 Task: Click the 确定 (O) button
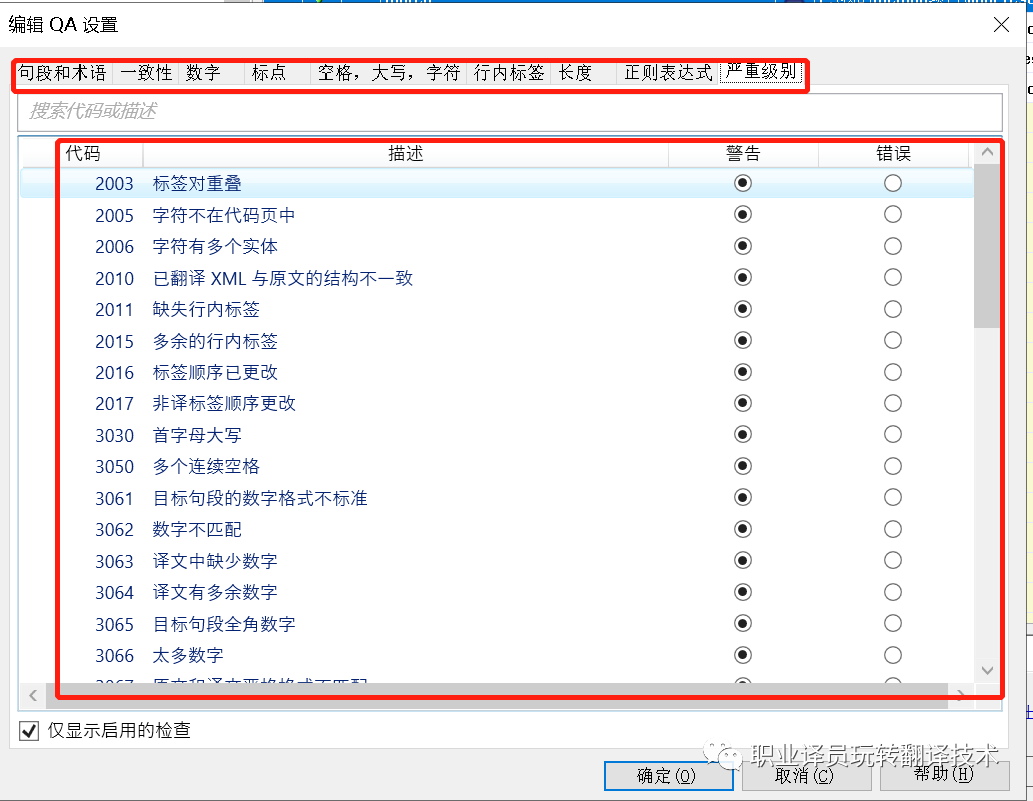tap(668, 776)
